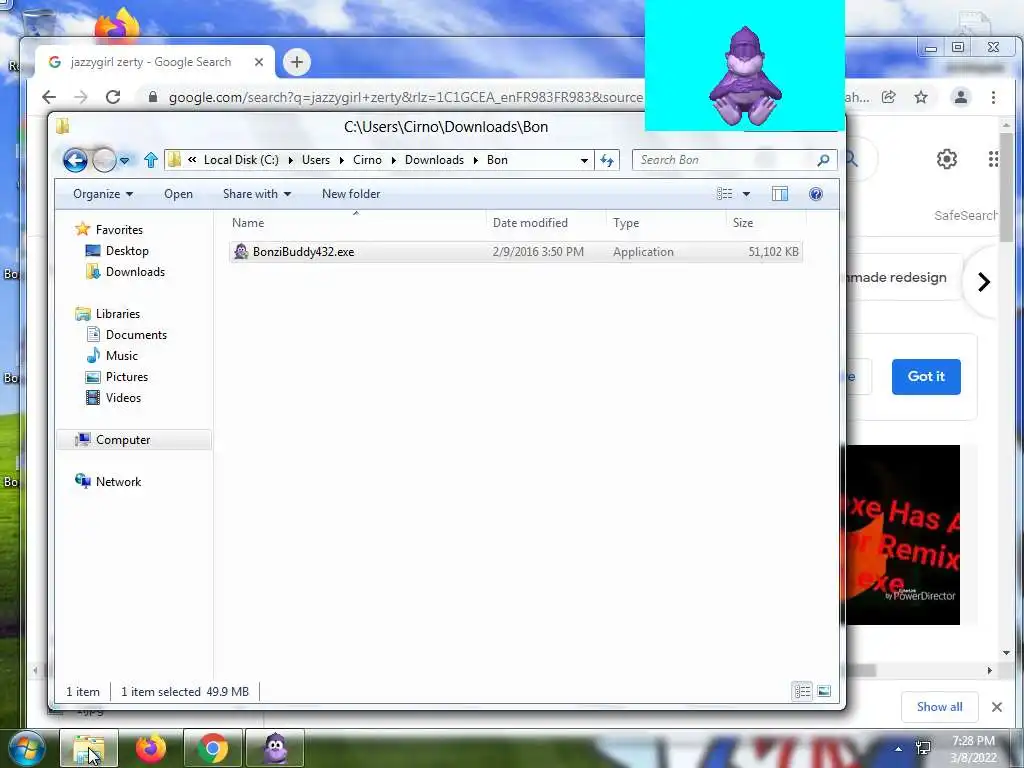Open Libraries in navigation pane
Viewport: 1024px width, 768px height.
(118, 314)
